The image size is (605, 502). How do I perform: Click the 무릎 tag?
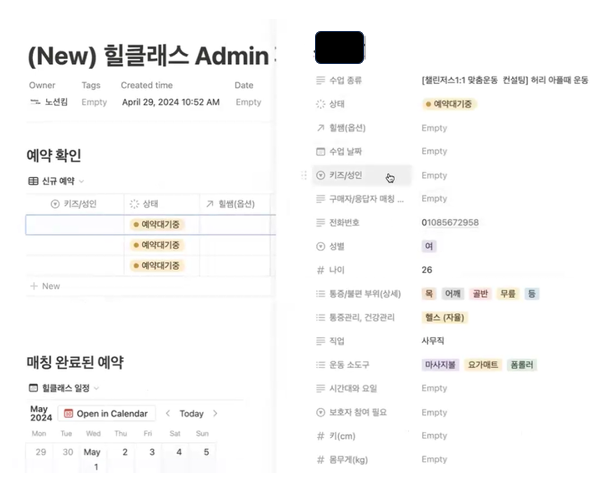tap(508, 294)
